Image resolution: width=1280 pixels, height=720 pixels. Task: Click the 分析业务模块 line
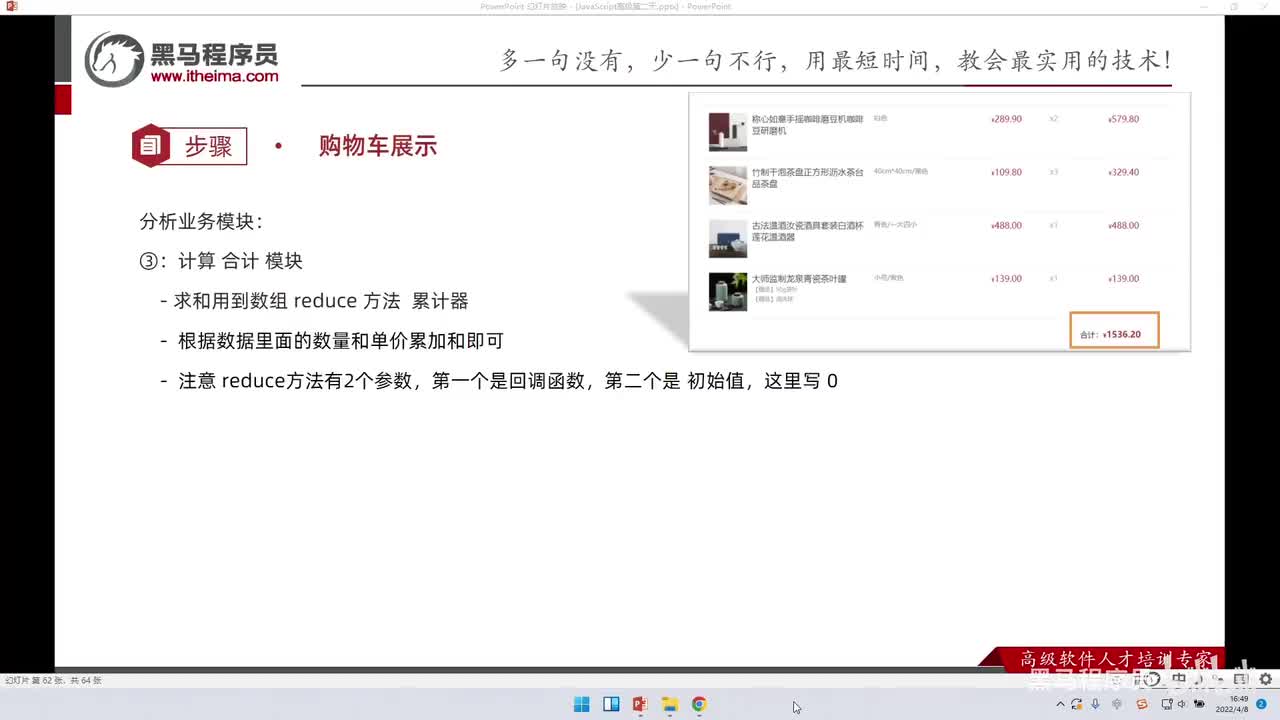(x=201, y=222)
